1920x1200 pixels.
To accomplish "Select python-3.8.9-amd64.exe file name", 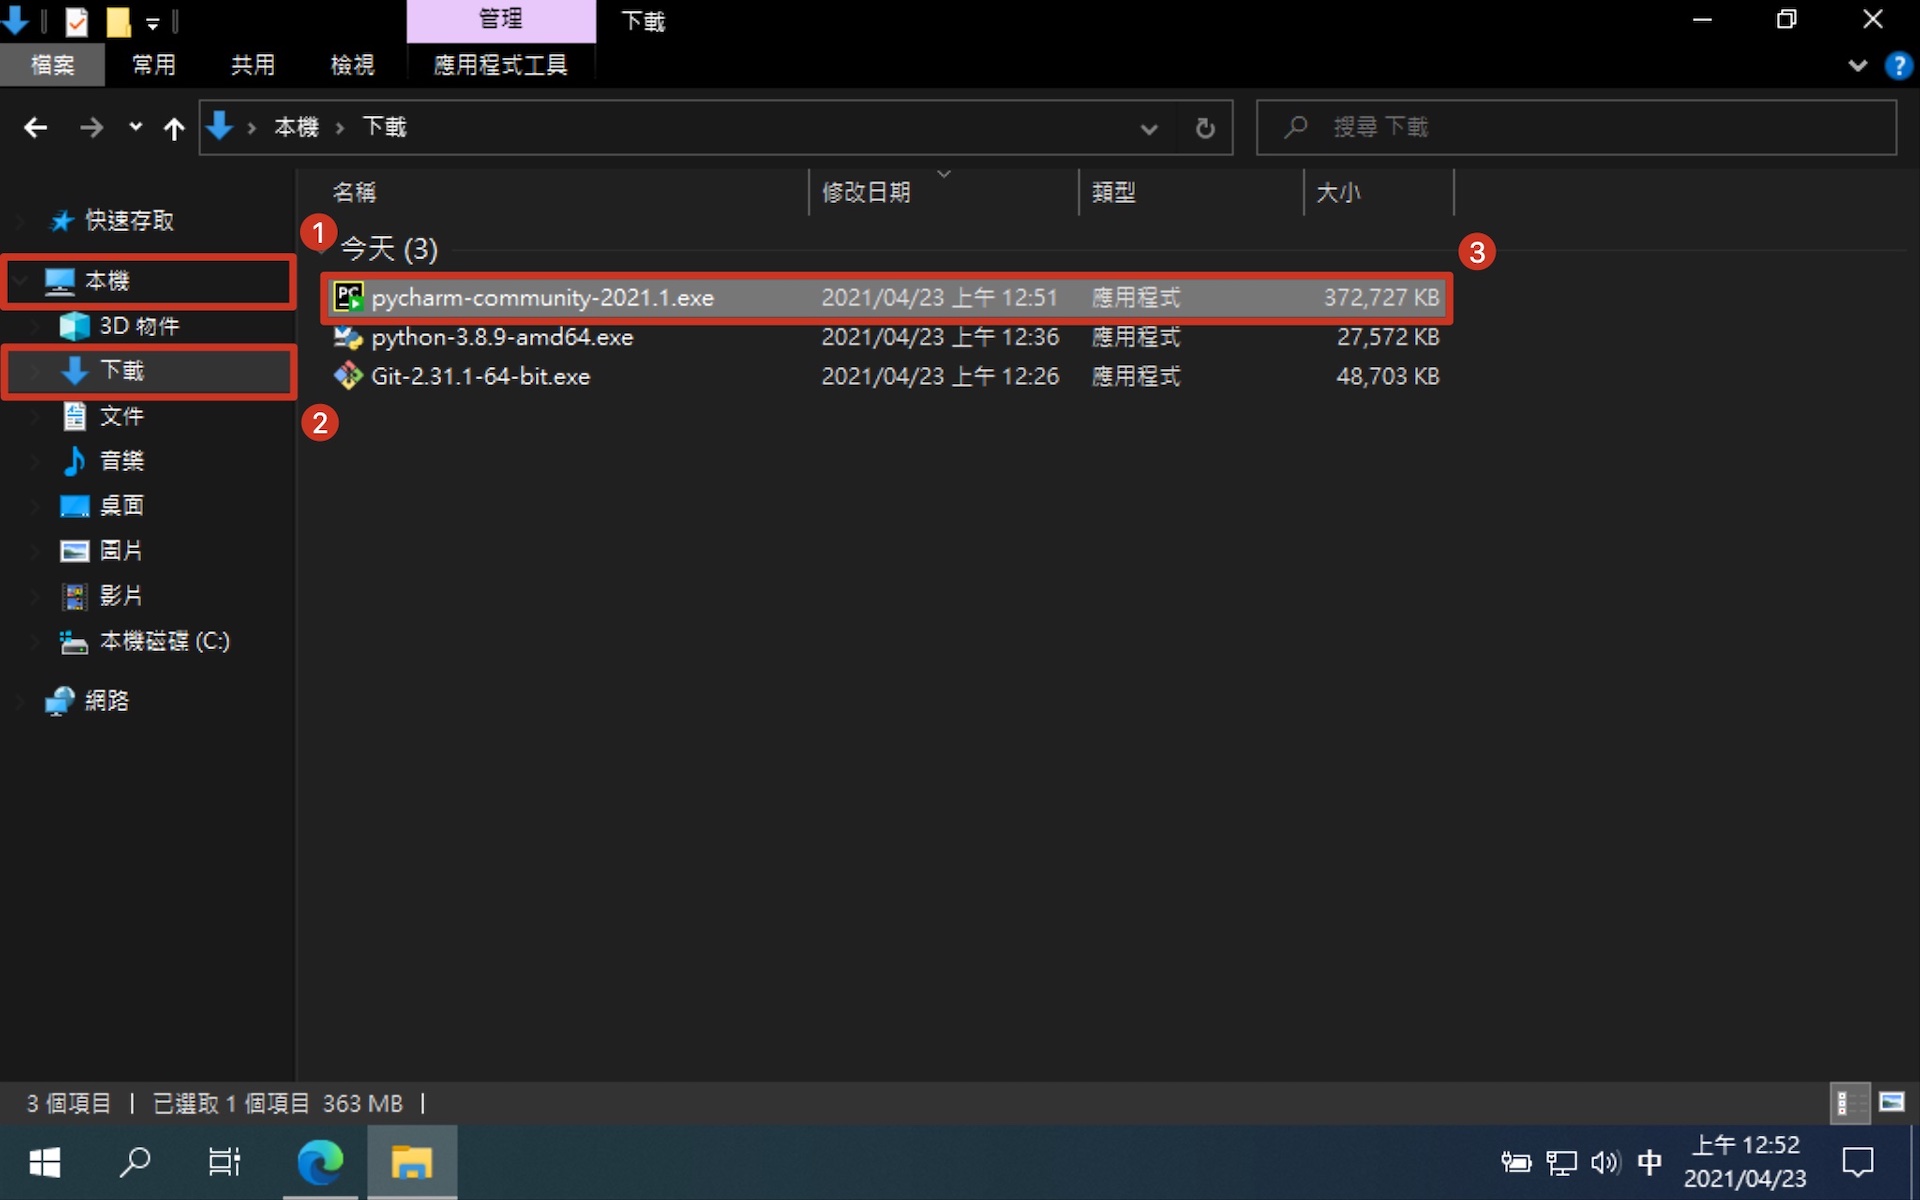I will (502, 337).
